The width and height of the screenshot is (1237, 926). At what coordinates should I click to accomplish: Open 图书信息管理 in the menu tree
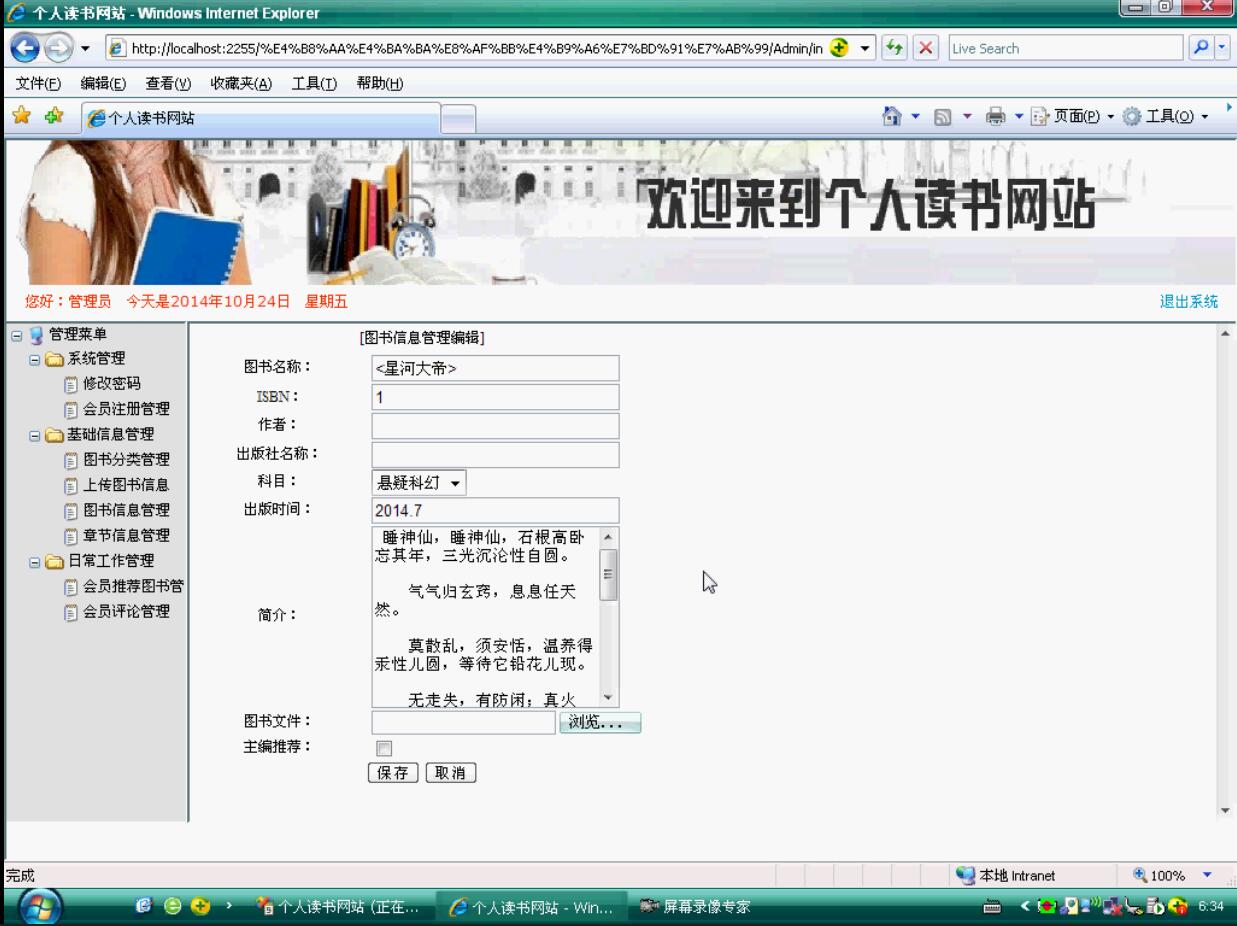125,510
